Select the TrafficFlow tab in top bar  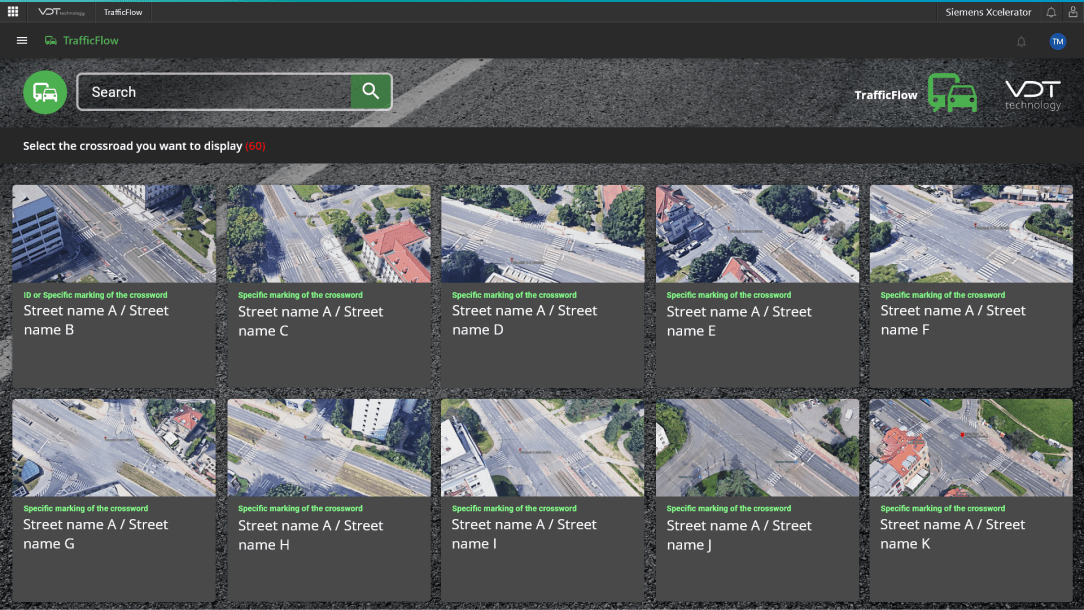tap(123, 12)
